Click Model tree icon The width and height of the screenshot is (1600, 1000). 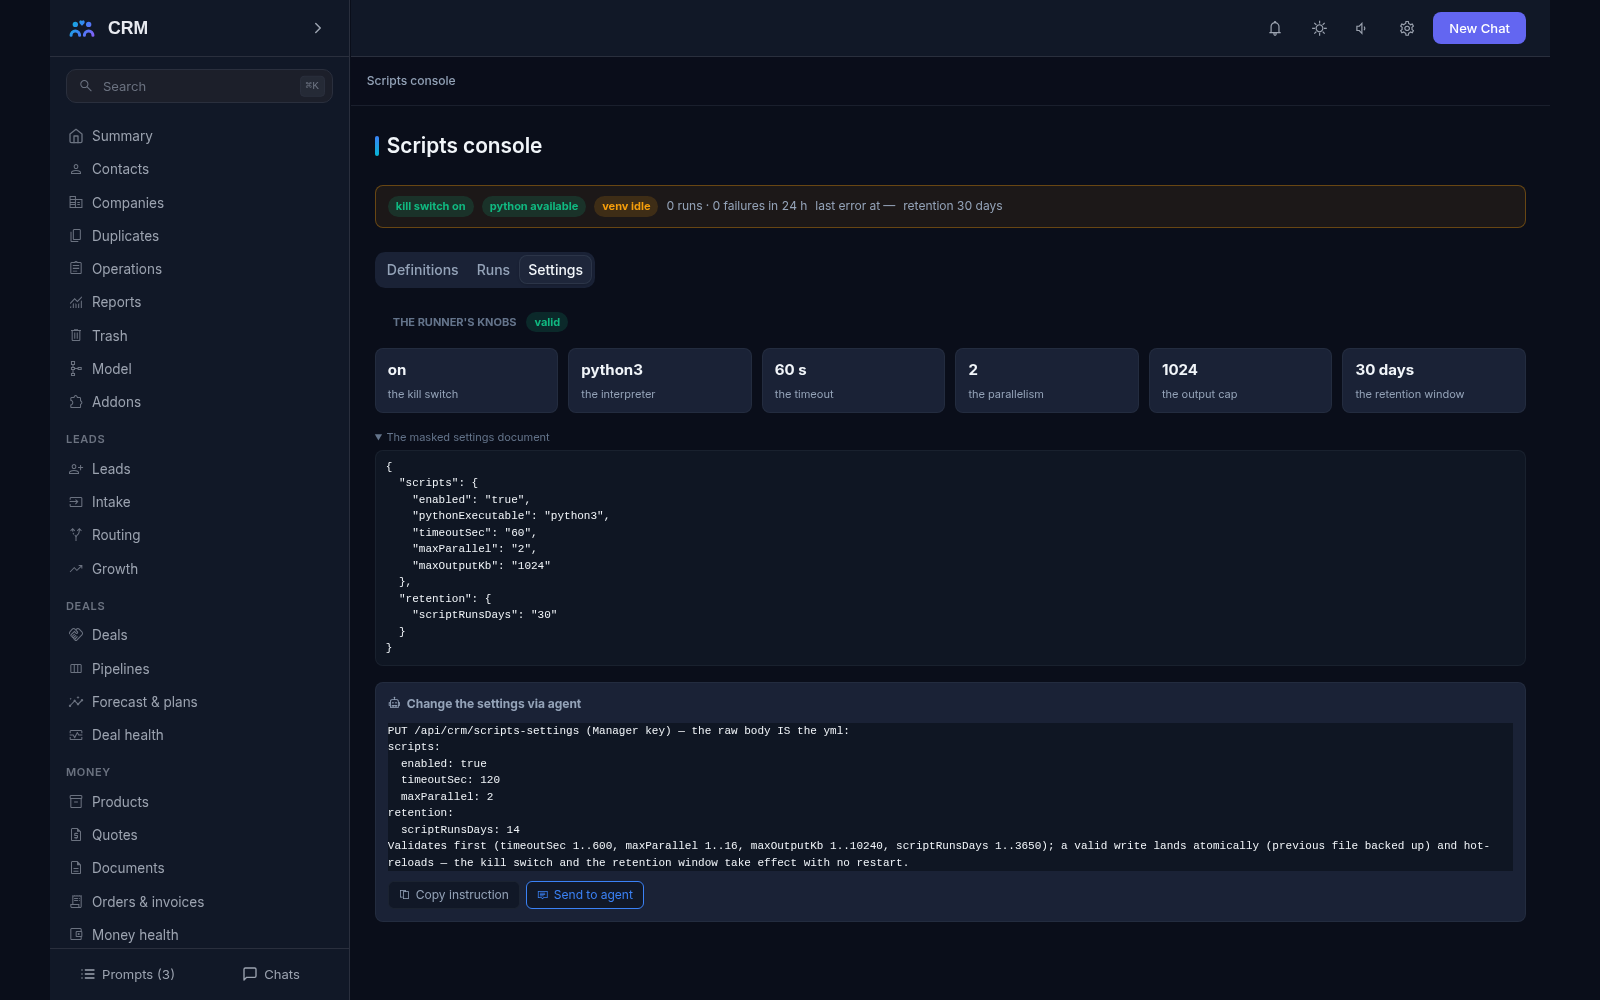(x=76, y=369)
